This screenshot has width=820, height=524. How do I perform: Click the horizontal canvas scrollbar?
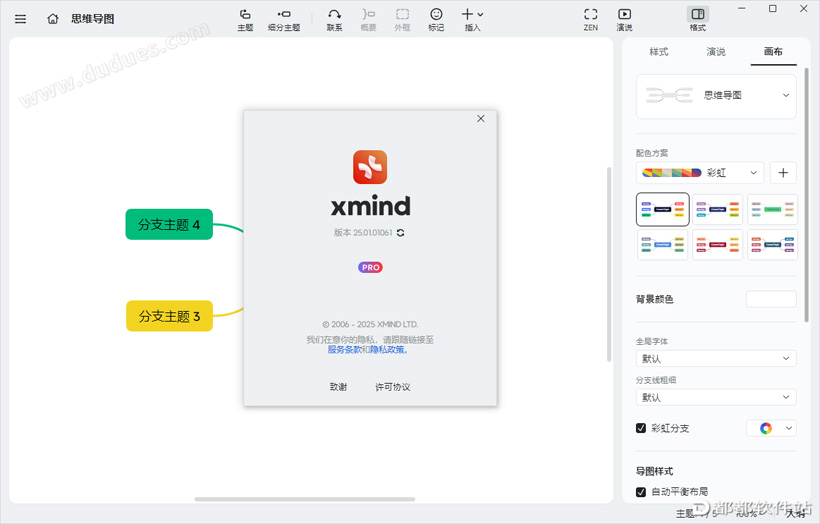coord(305,499)
